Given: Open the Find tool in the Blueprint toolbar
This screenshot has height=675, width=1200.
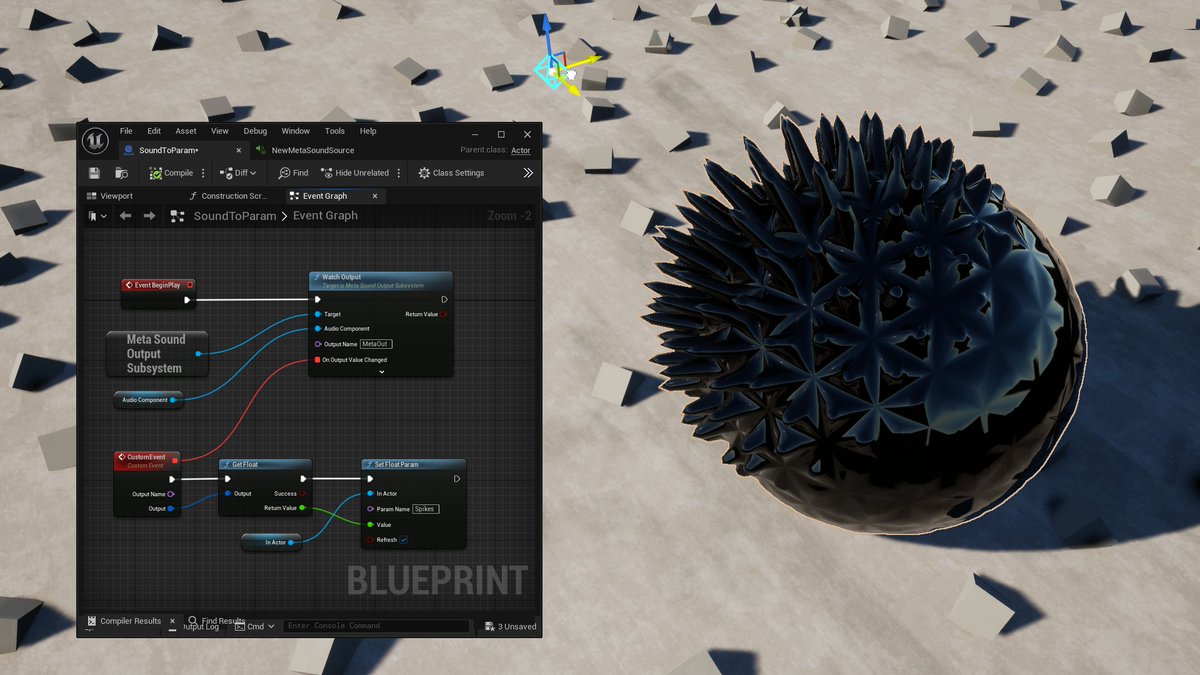Looking at the screenshot, I should pos(293,172).
